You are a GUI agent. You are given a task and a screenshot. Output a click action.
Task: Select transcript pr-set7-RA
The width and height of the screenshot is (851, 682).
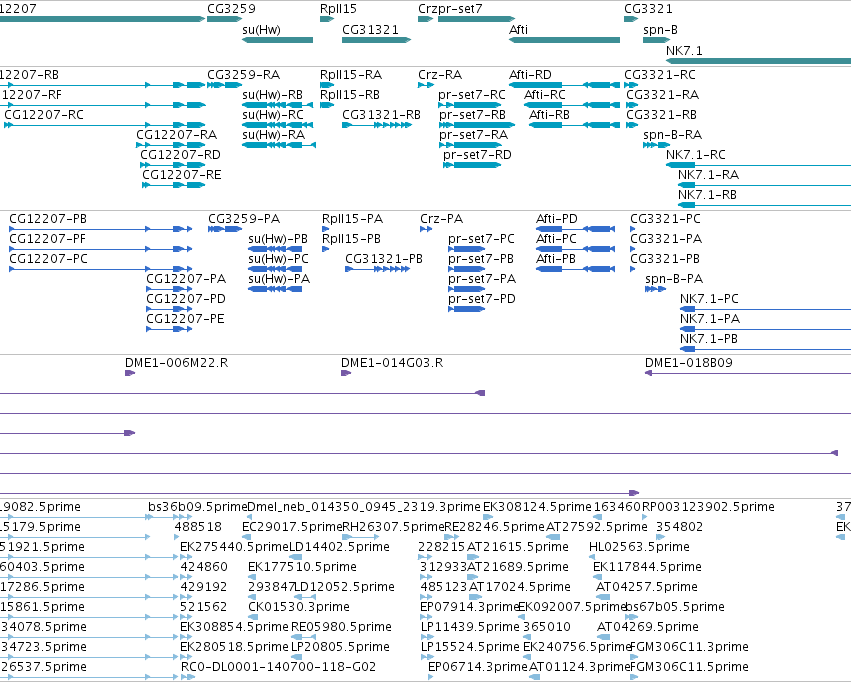point(473,135)
